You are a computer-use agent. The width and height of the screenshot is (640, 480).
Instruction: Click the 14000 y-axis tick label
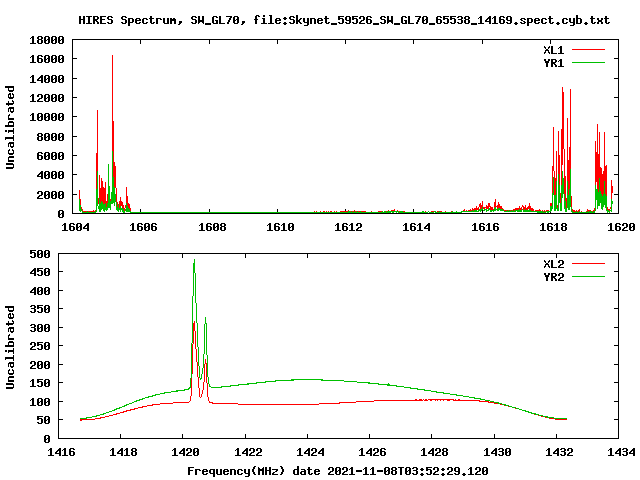(47, 79)
